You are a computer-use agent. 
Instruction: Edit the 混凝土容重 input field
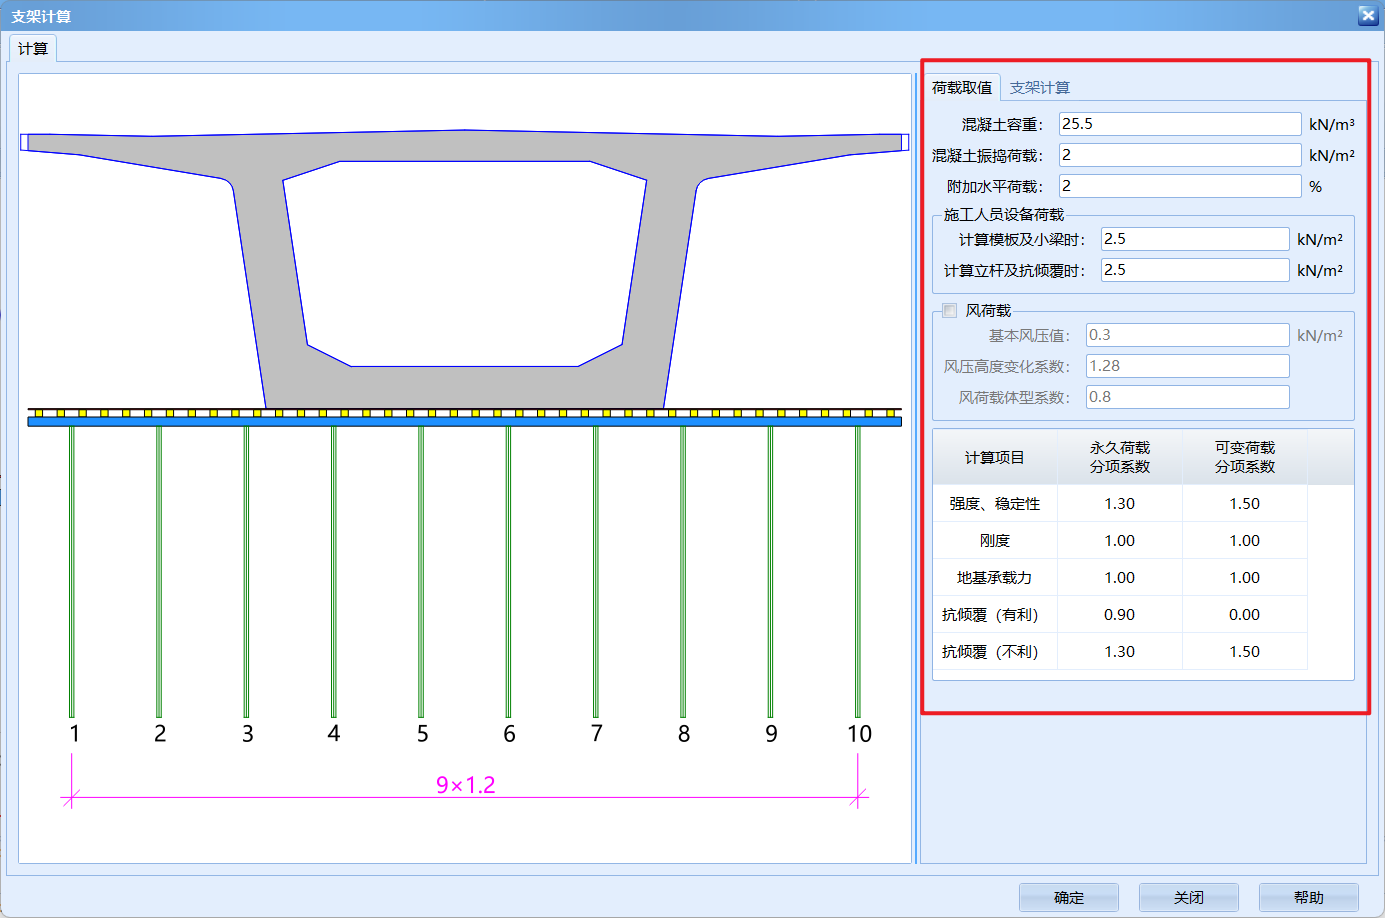pos(1179,124)
